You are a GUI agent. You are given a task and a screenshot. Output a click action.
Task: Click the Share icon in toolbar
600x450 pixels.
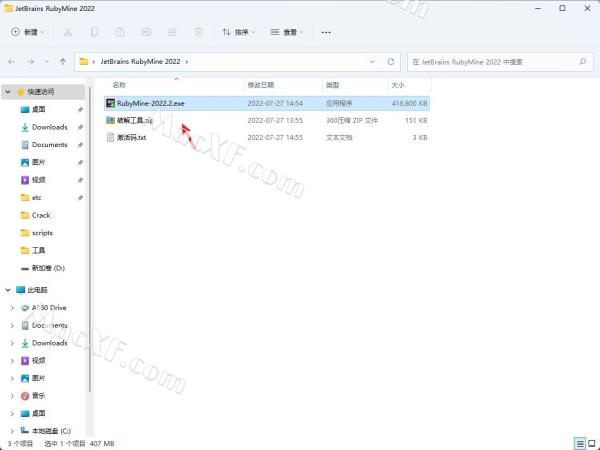point(172,32)
